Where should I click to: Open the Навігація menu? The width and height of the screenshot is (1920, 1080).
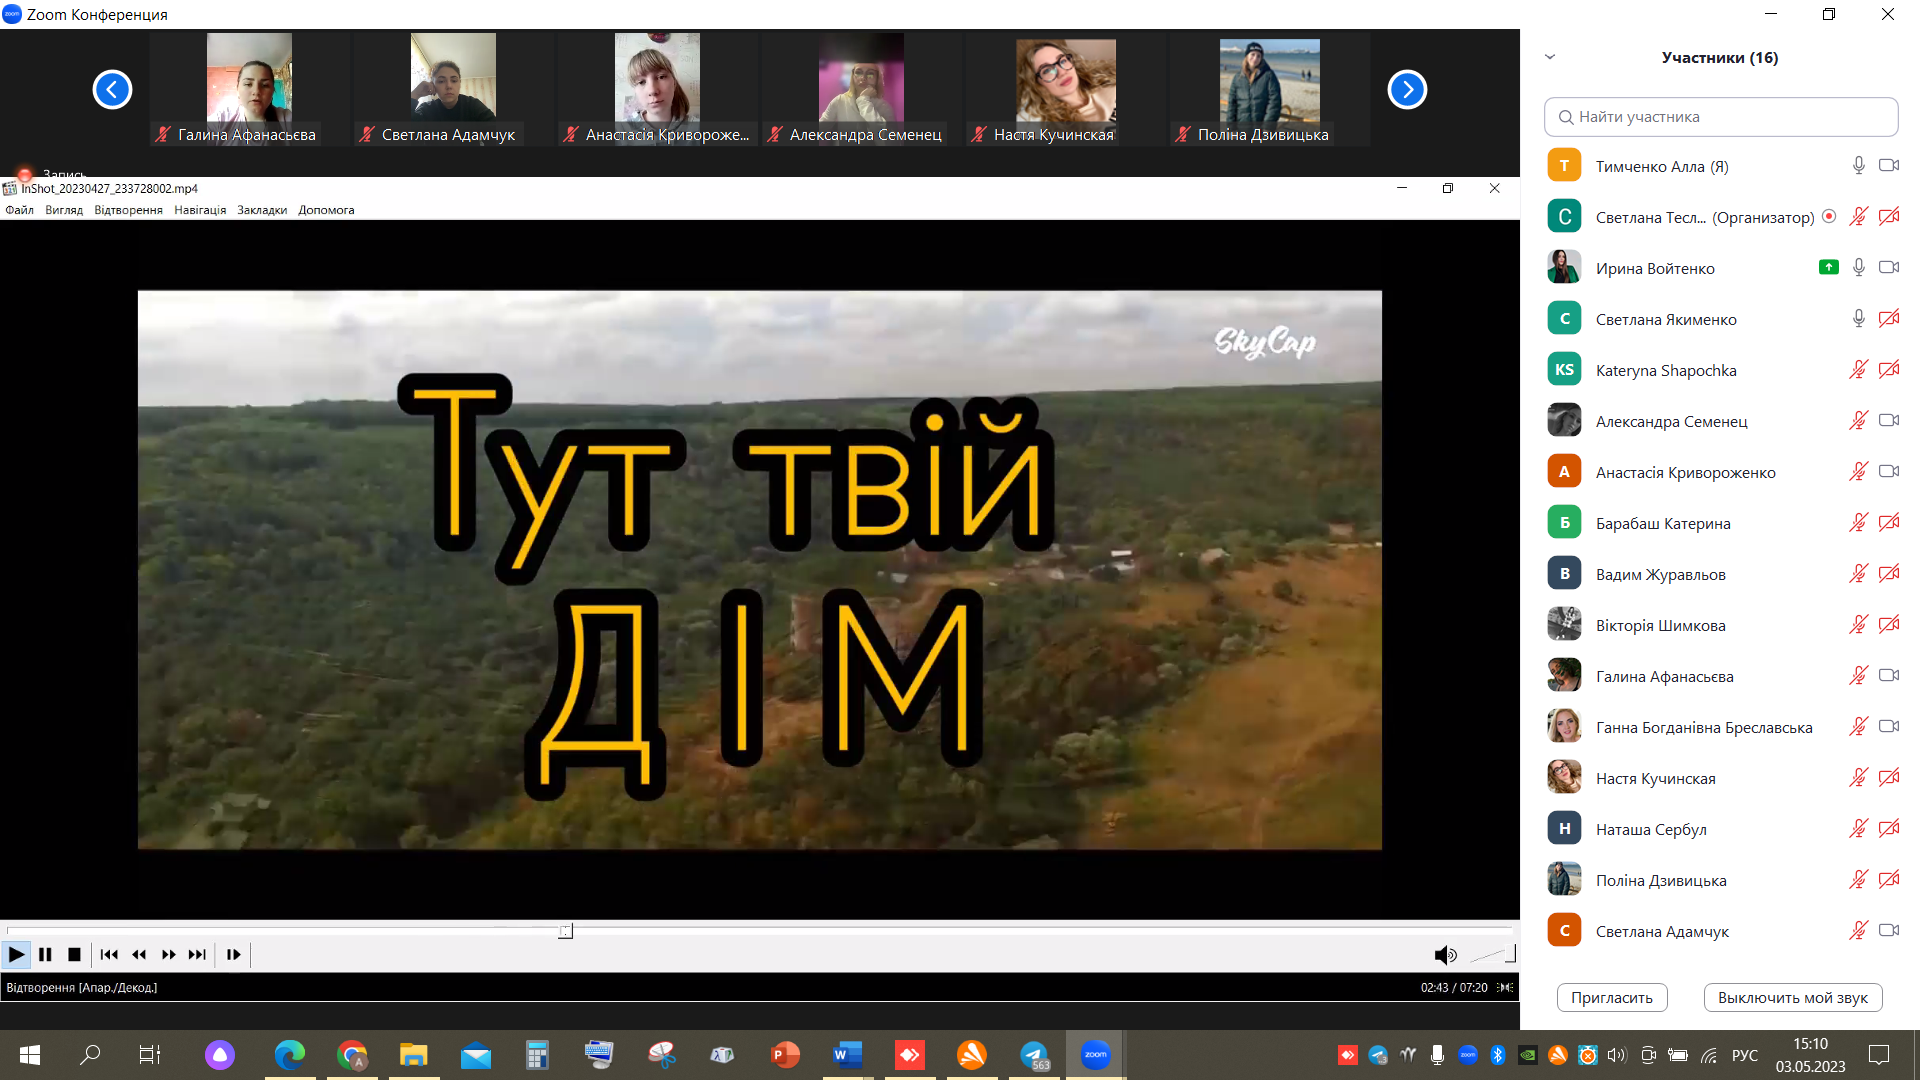click(x=200, y=210)
